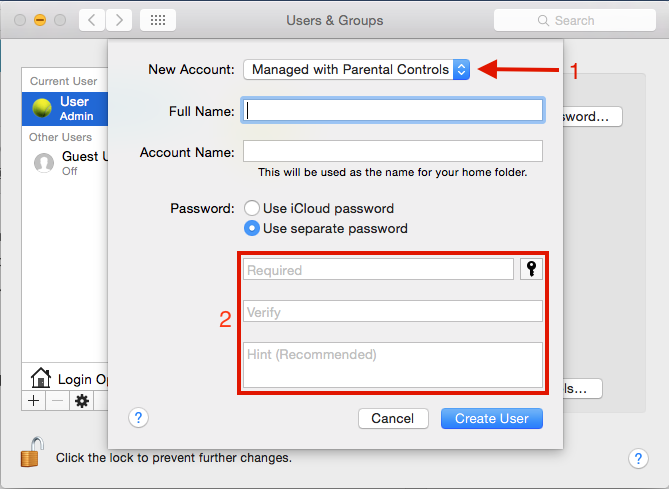The image size is (669, 489).
Task: Select Use separate password option
Action: pyautogui.click(x=326, y=228)
